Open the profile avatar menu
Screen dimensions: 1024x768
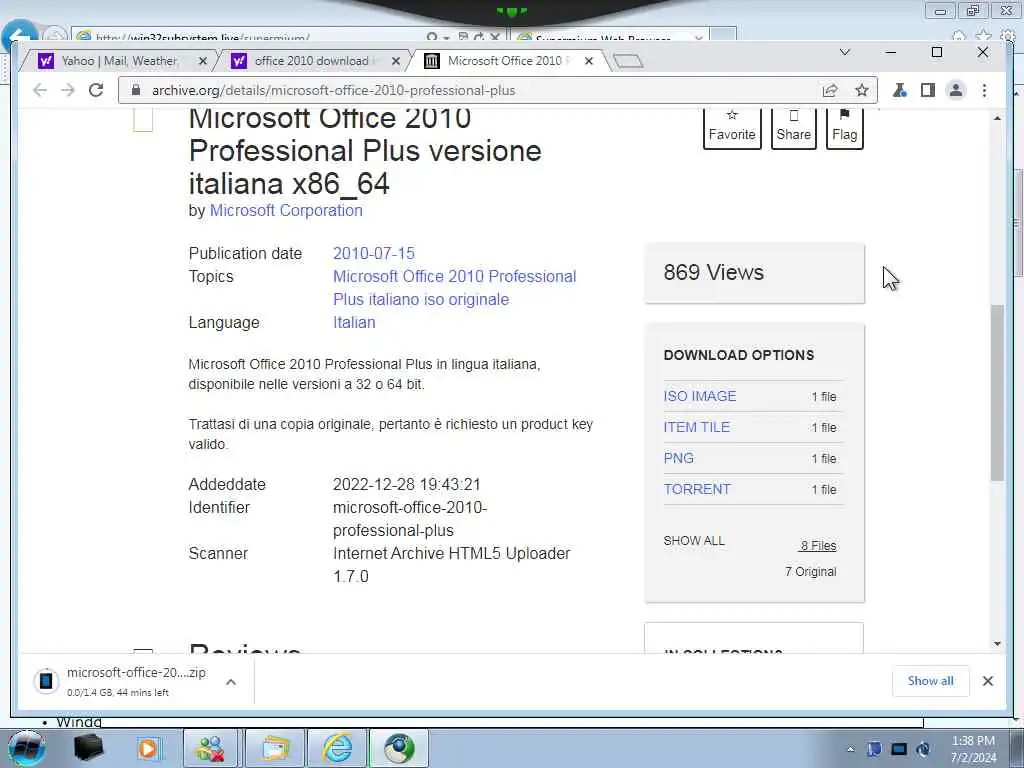pos(956,90)
